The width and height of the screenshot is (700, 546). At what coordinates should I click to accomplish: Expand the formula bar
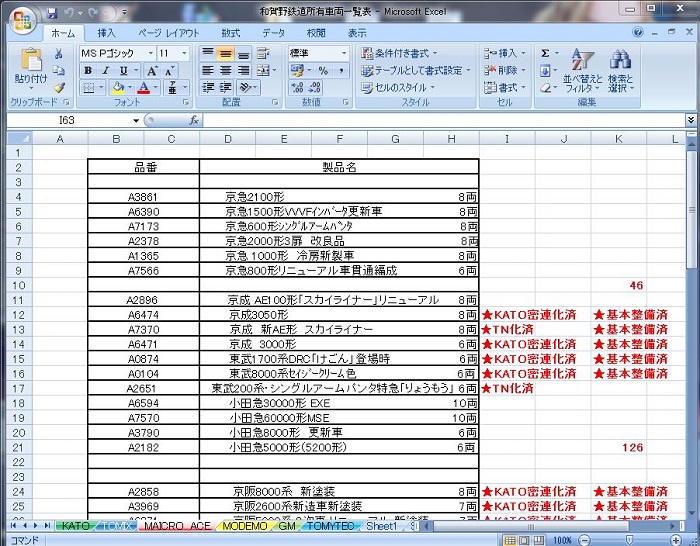(x=691, y=120)
